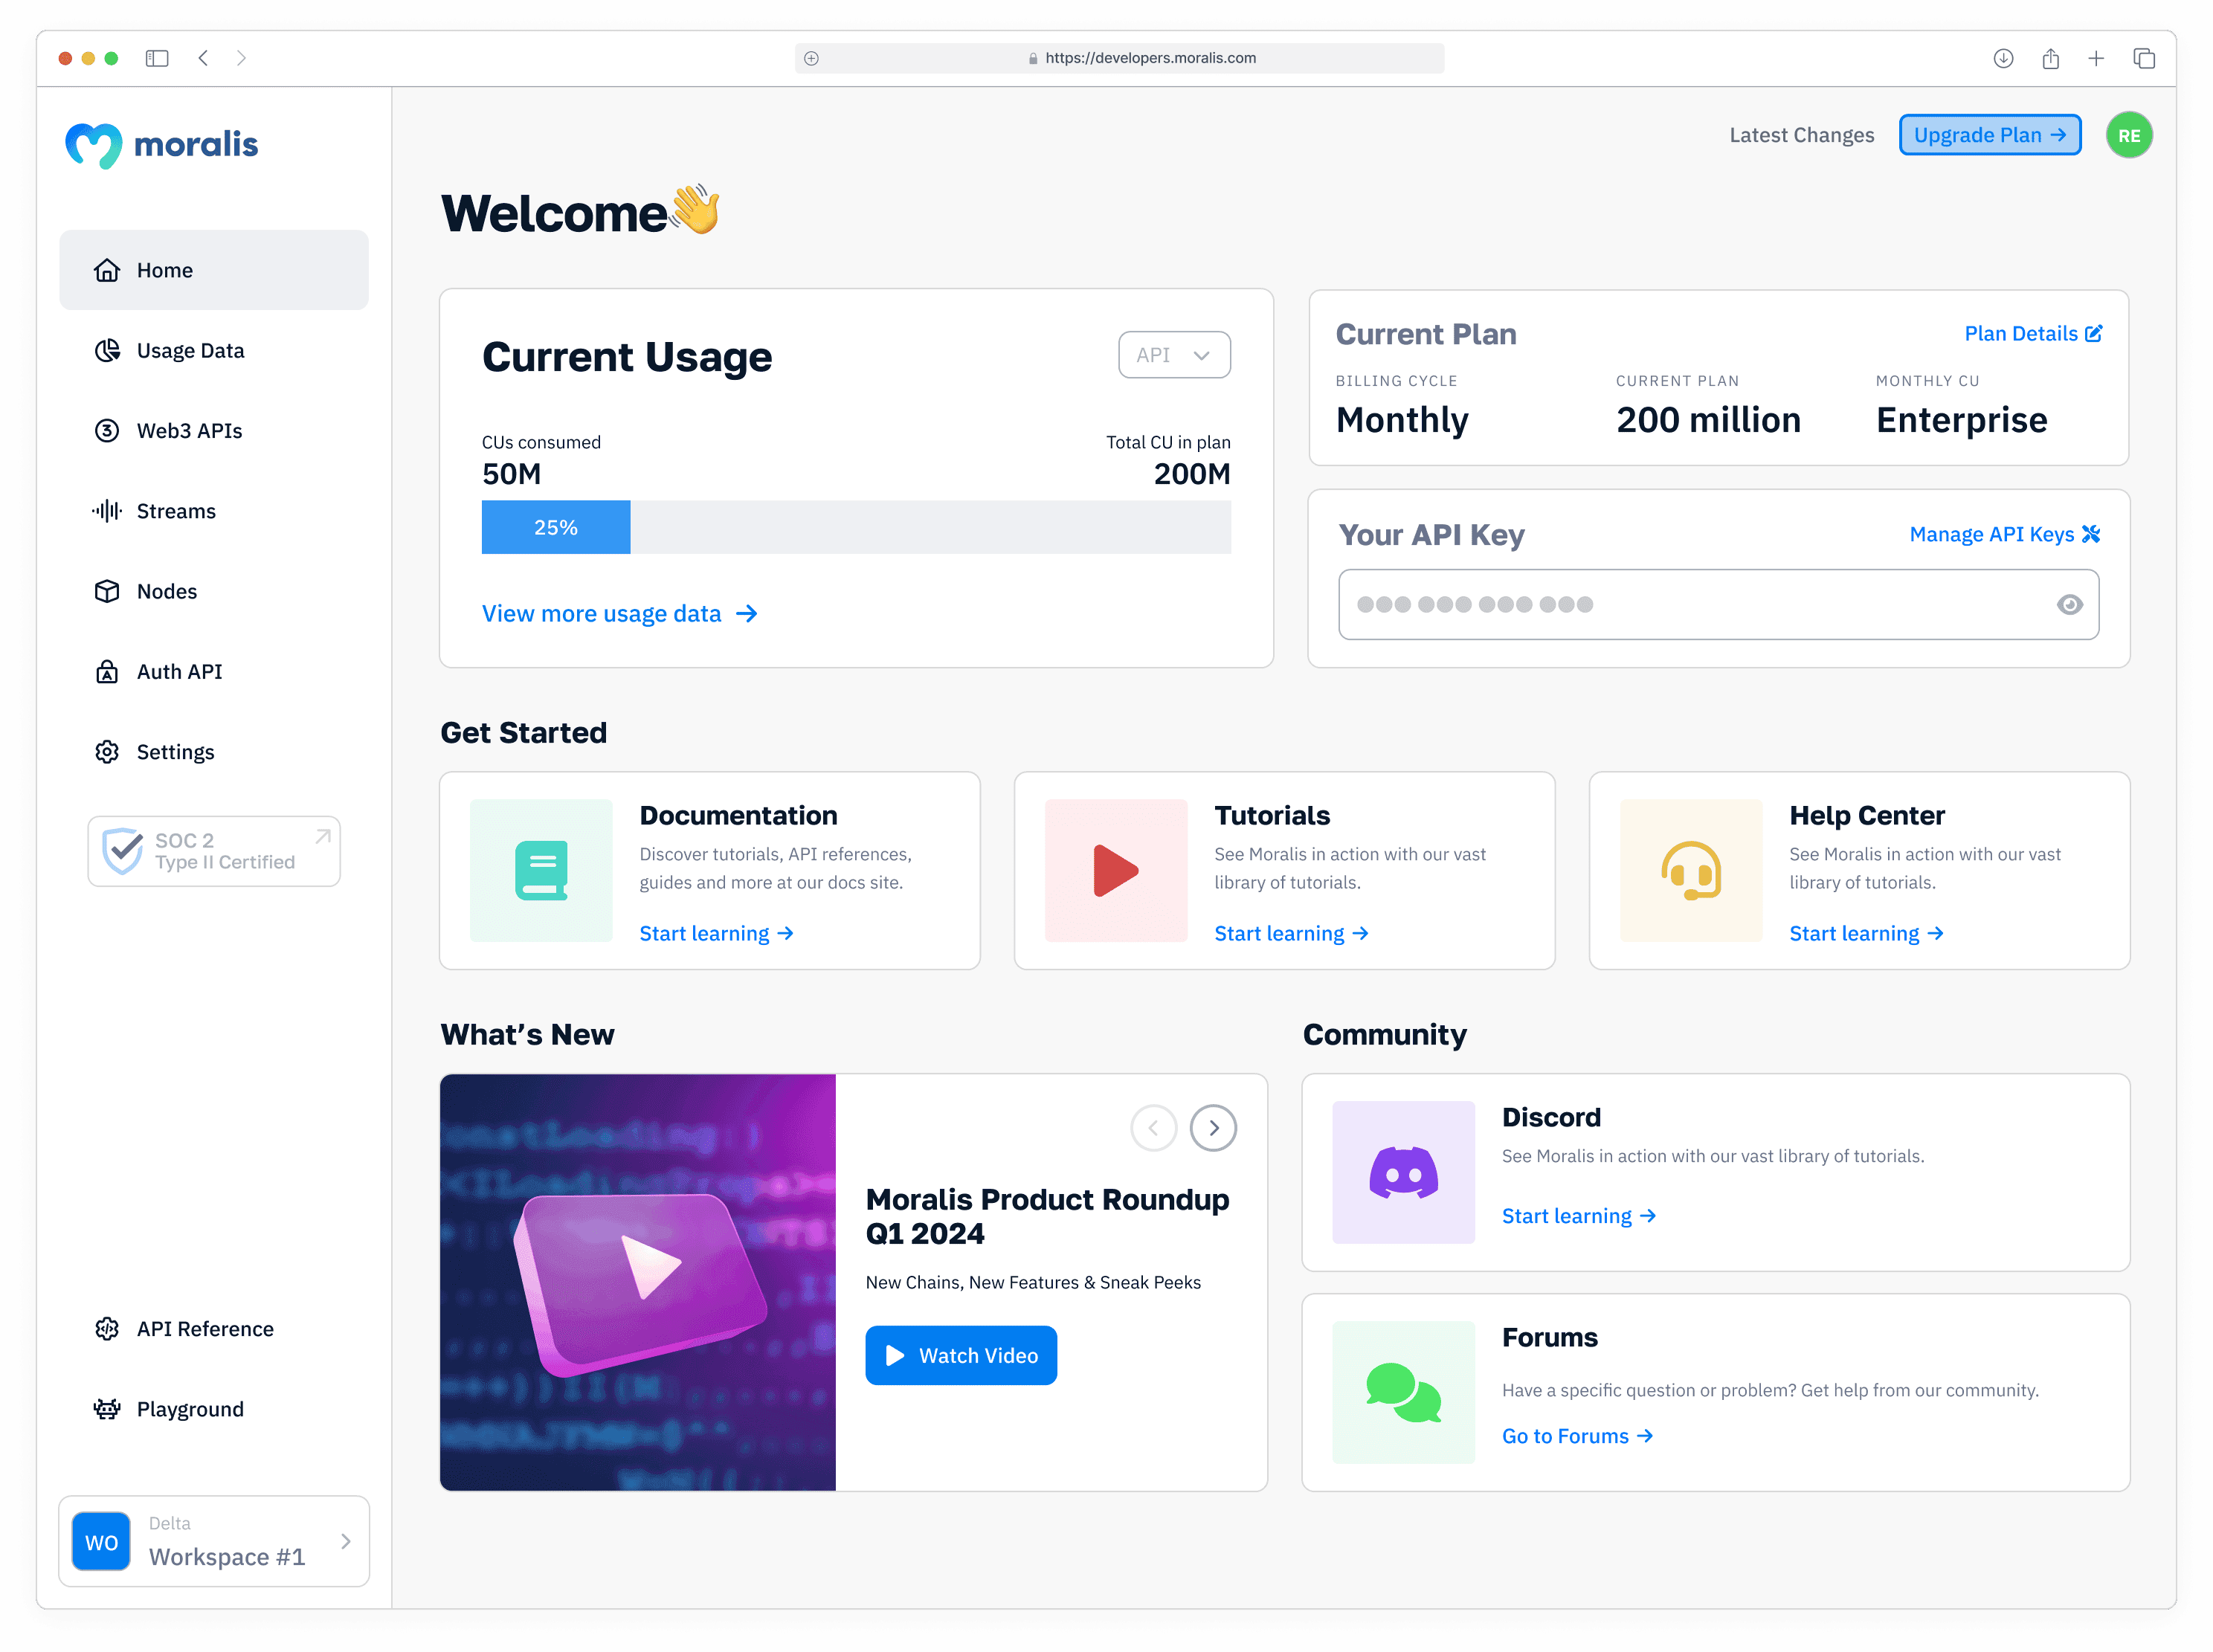Open Streams in the sidebar

(x=214, y=511)
